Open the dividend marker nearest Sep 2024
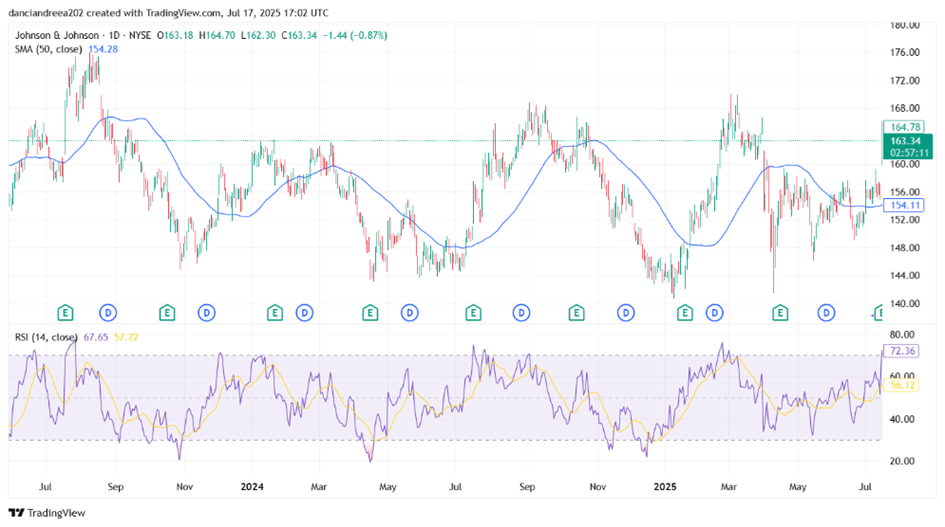This screenshot has width=945, height=527. [521, 313]
